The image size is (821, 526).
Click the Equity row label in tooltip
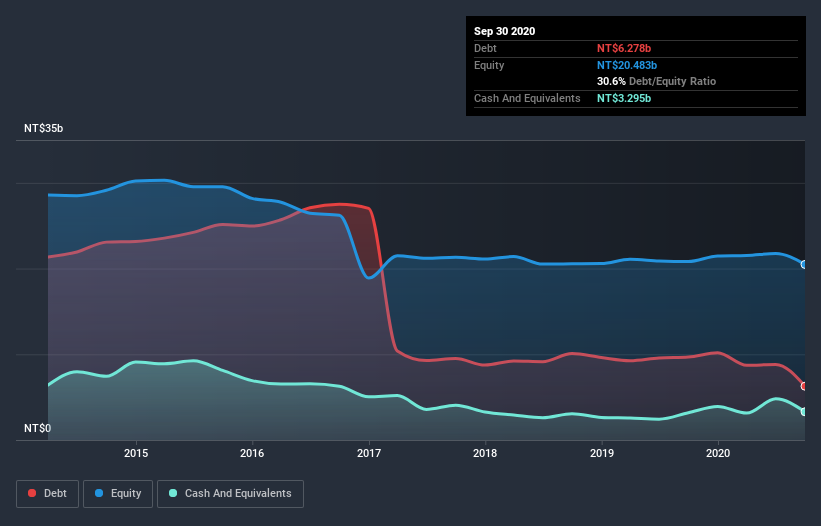coord(489,65)
